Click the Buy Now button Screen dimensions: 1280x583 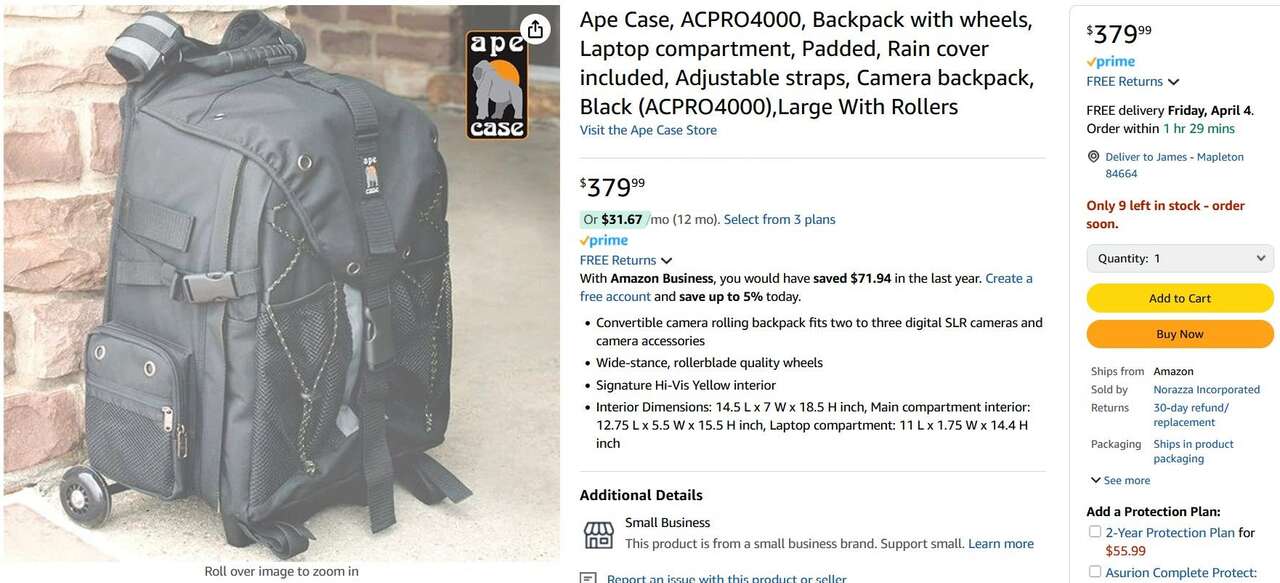[x=1180, y=334]
